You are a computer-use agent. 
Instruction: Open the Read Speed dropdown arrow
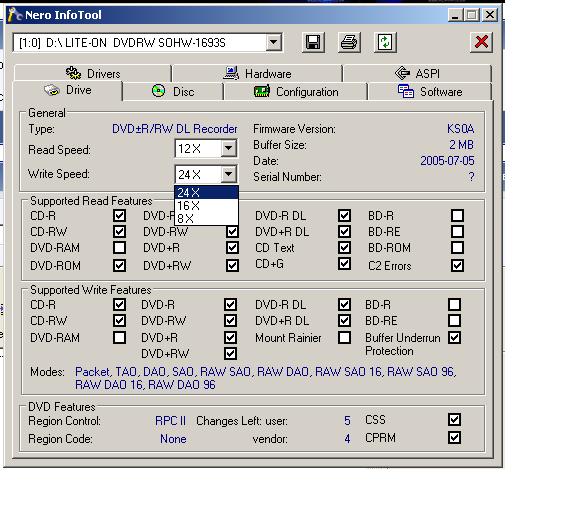[228, 148]
